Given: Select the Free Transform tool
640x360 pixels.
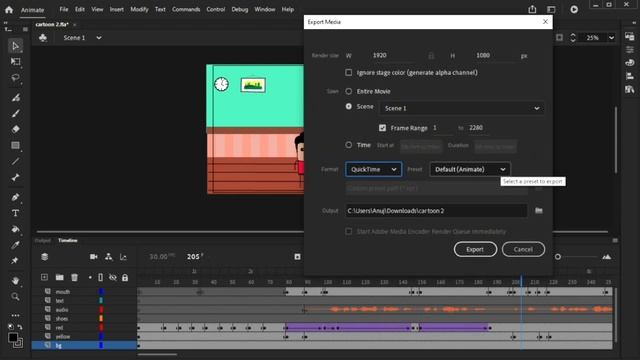Looking at the screenshot, I should tap(15, 62).
